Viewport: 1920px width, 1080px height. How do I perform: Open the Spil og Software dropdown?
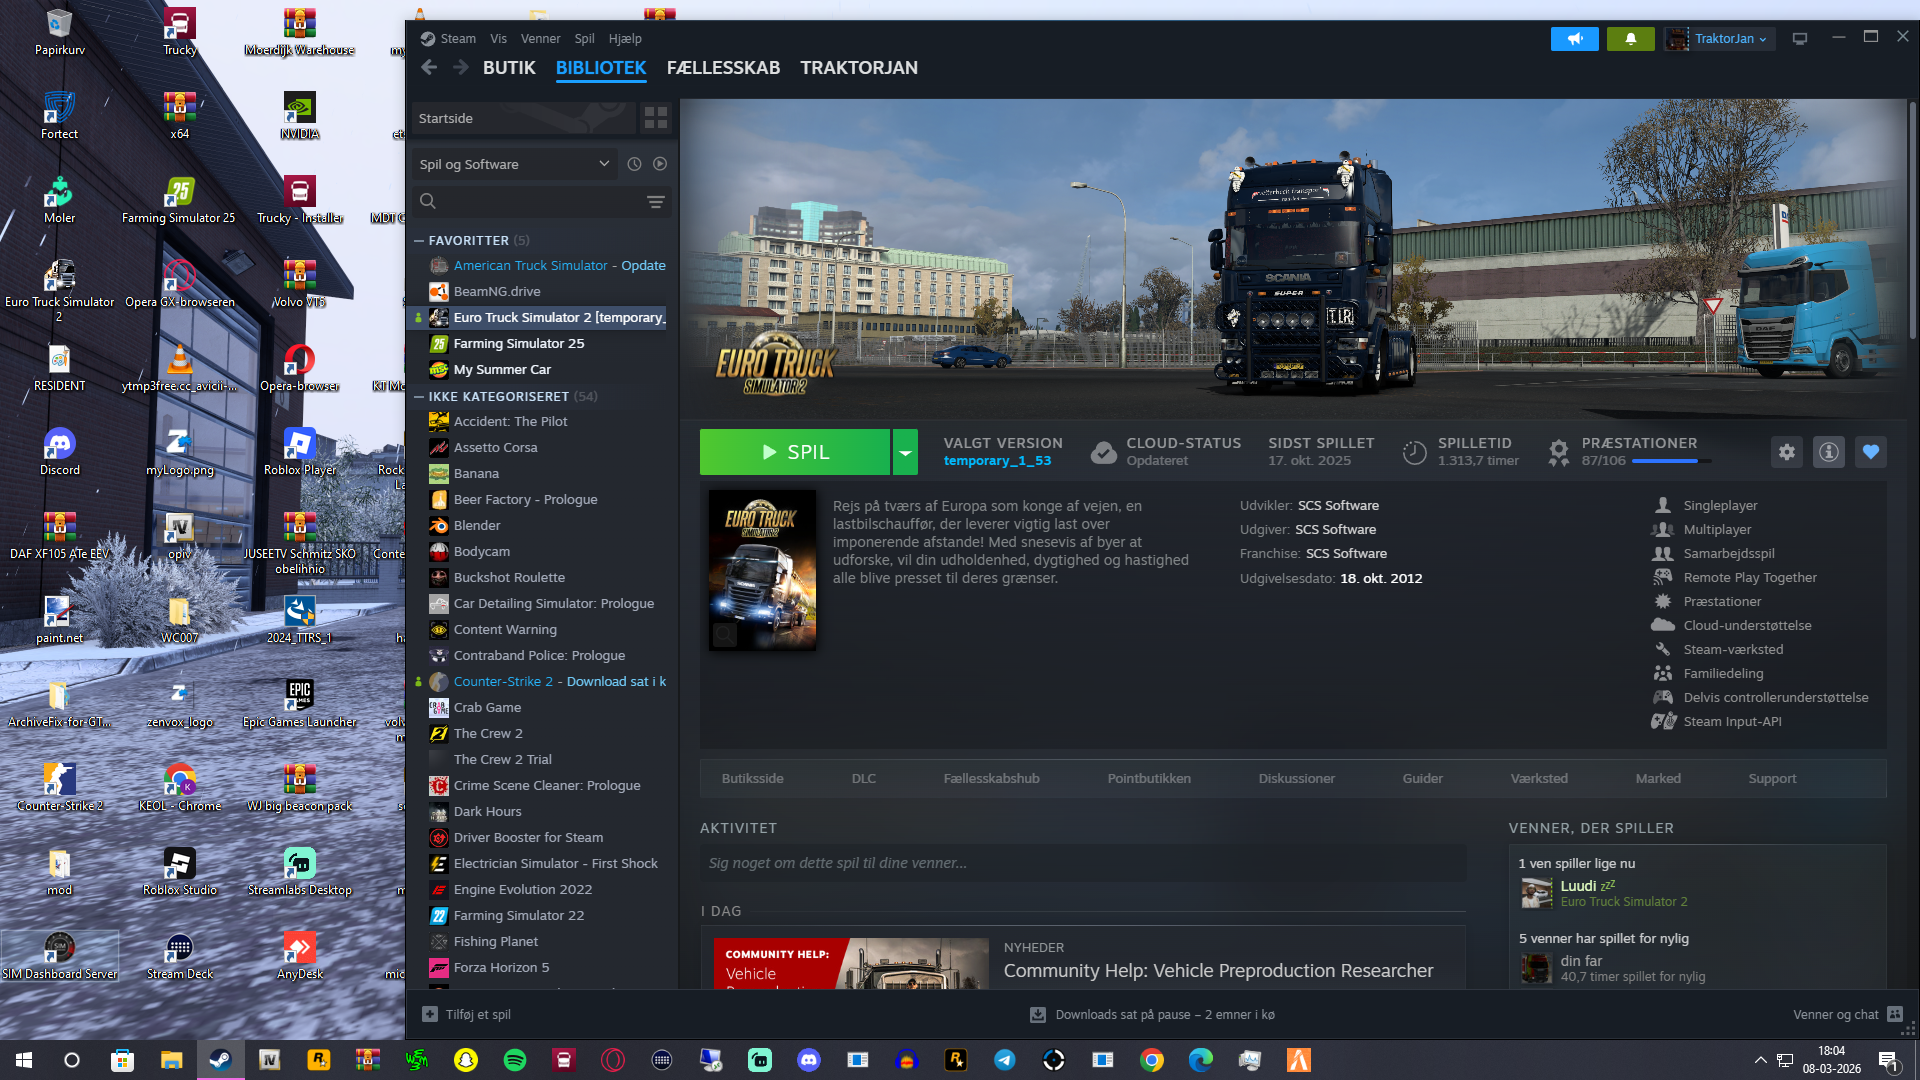click(515, 164)
